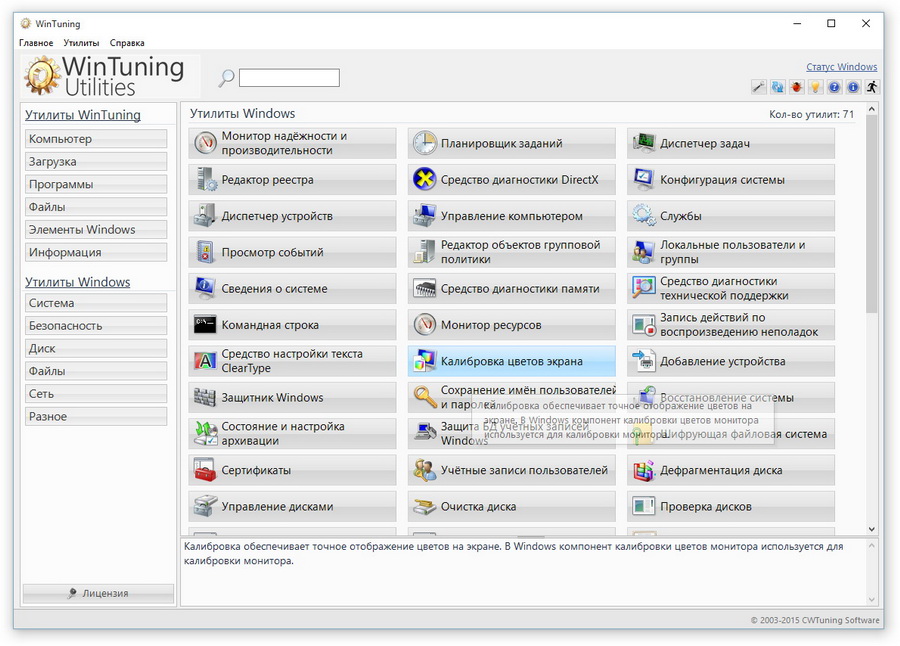The image size is (900, 646).
Task: Launch Сведения о системе
Action: pyautogui.click(x=292, y=288)
